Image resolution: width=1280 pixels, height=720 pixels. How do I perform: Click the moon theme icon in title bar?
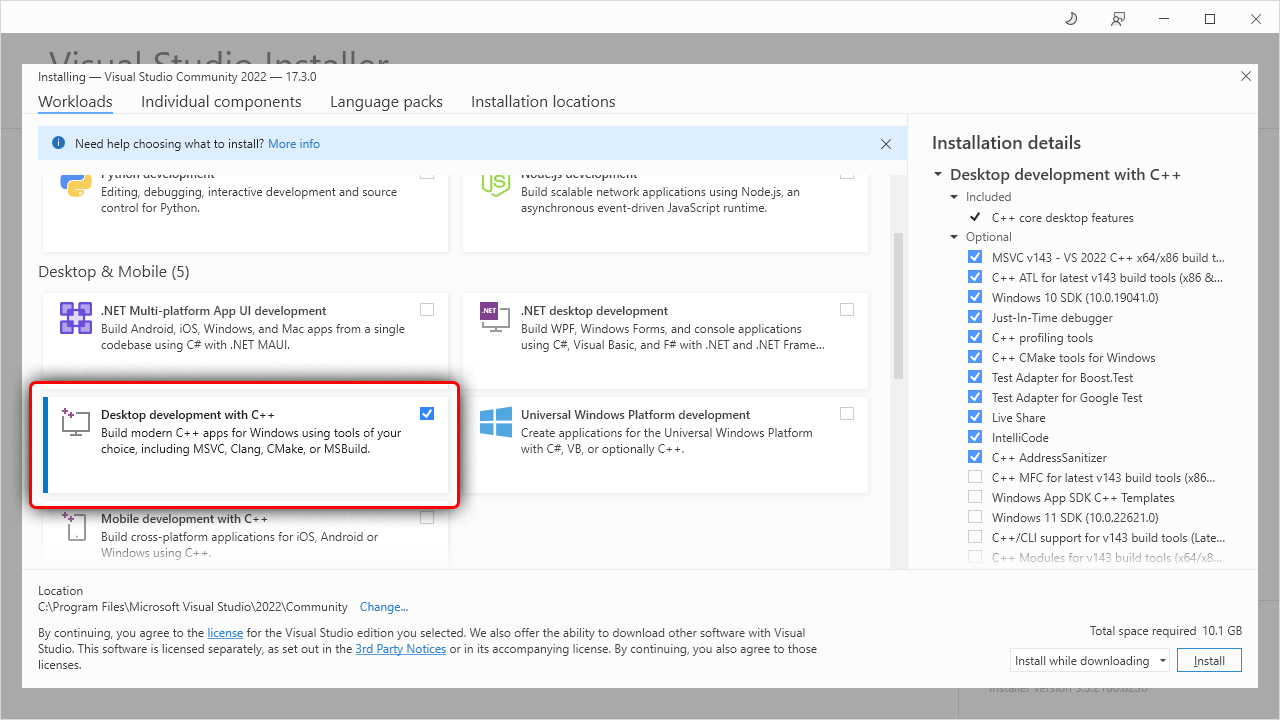click(x=1071, y=19)
